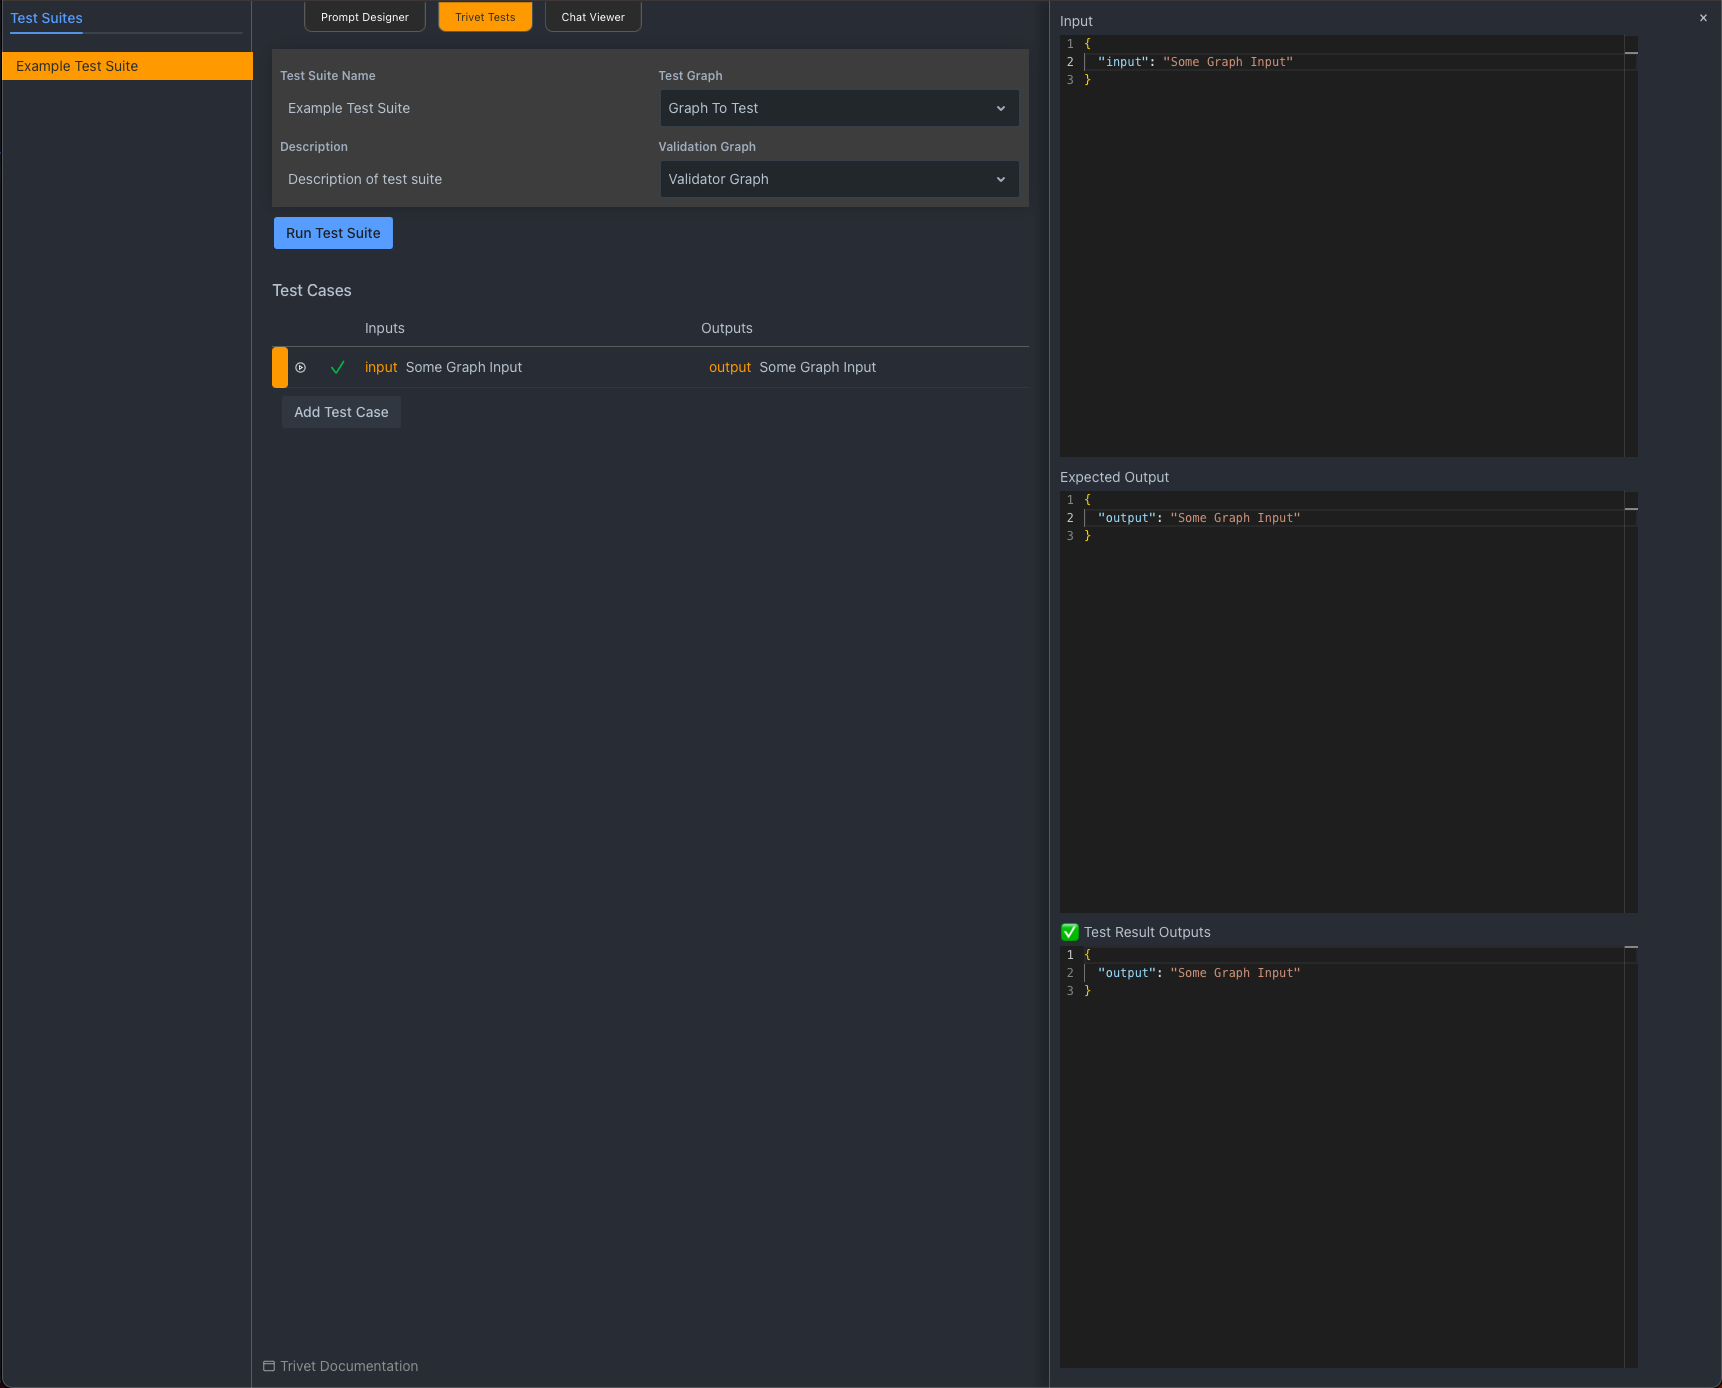Click the Inputs column header
Image resolution: width=1722 pixels, height=1388 pixels.
pos(385,328)
